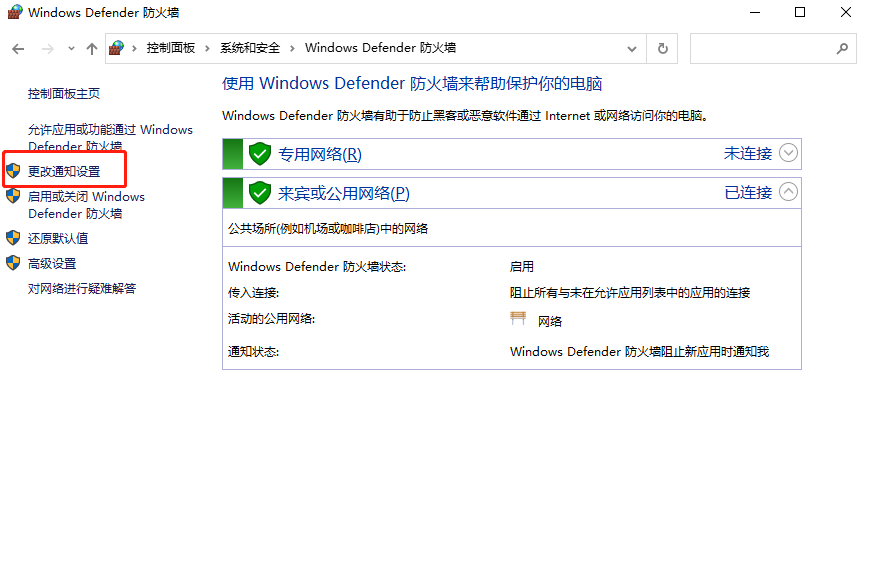
Task: Click shield icon beside 更改通知设置
Action: 13,171
